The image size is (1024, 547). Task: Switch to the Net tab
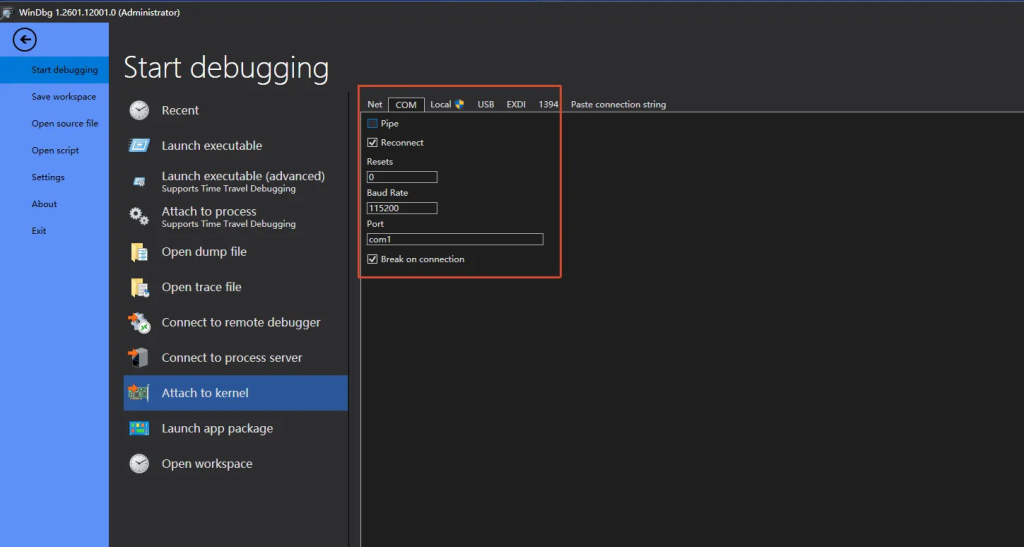pos(375,104)
